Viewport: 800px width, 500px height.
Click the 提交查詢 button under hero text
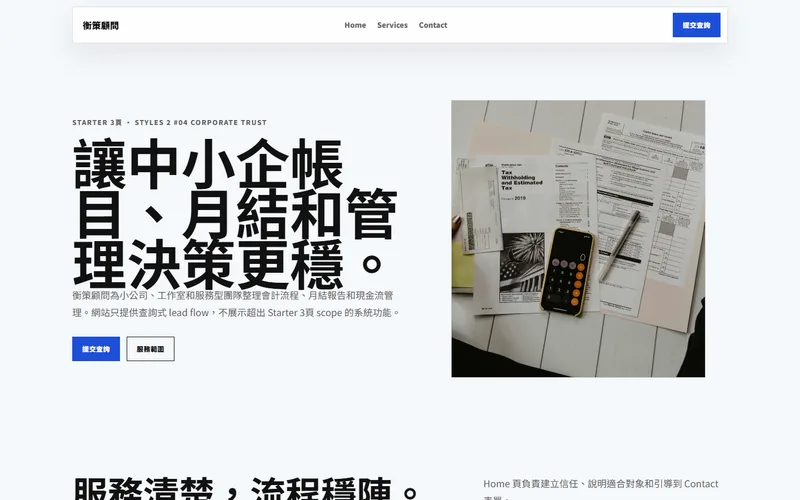pos(96,349)
